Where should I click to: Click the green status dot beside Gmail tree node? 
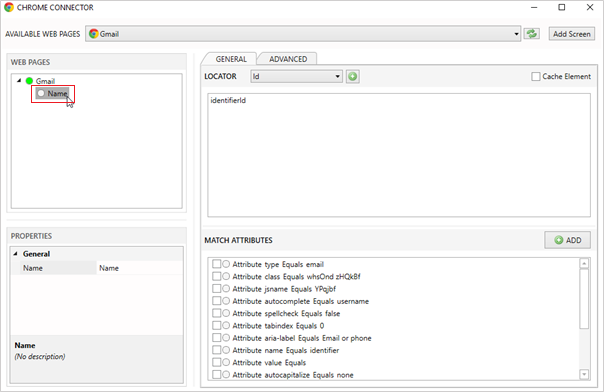29,81
